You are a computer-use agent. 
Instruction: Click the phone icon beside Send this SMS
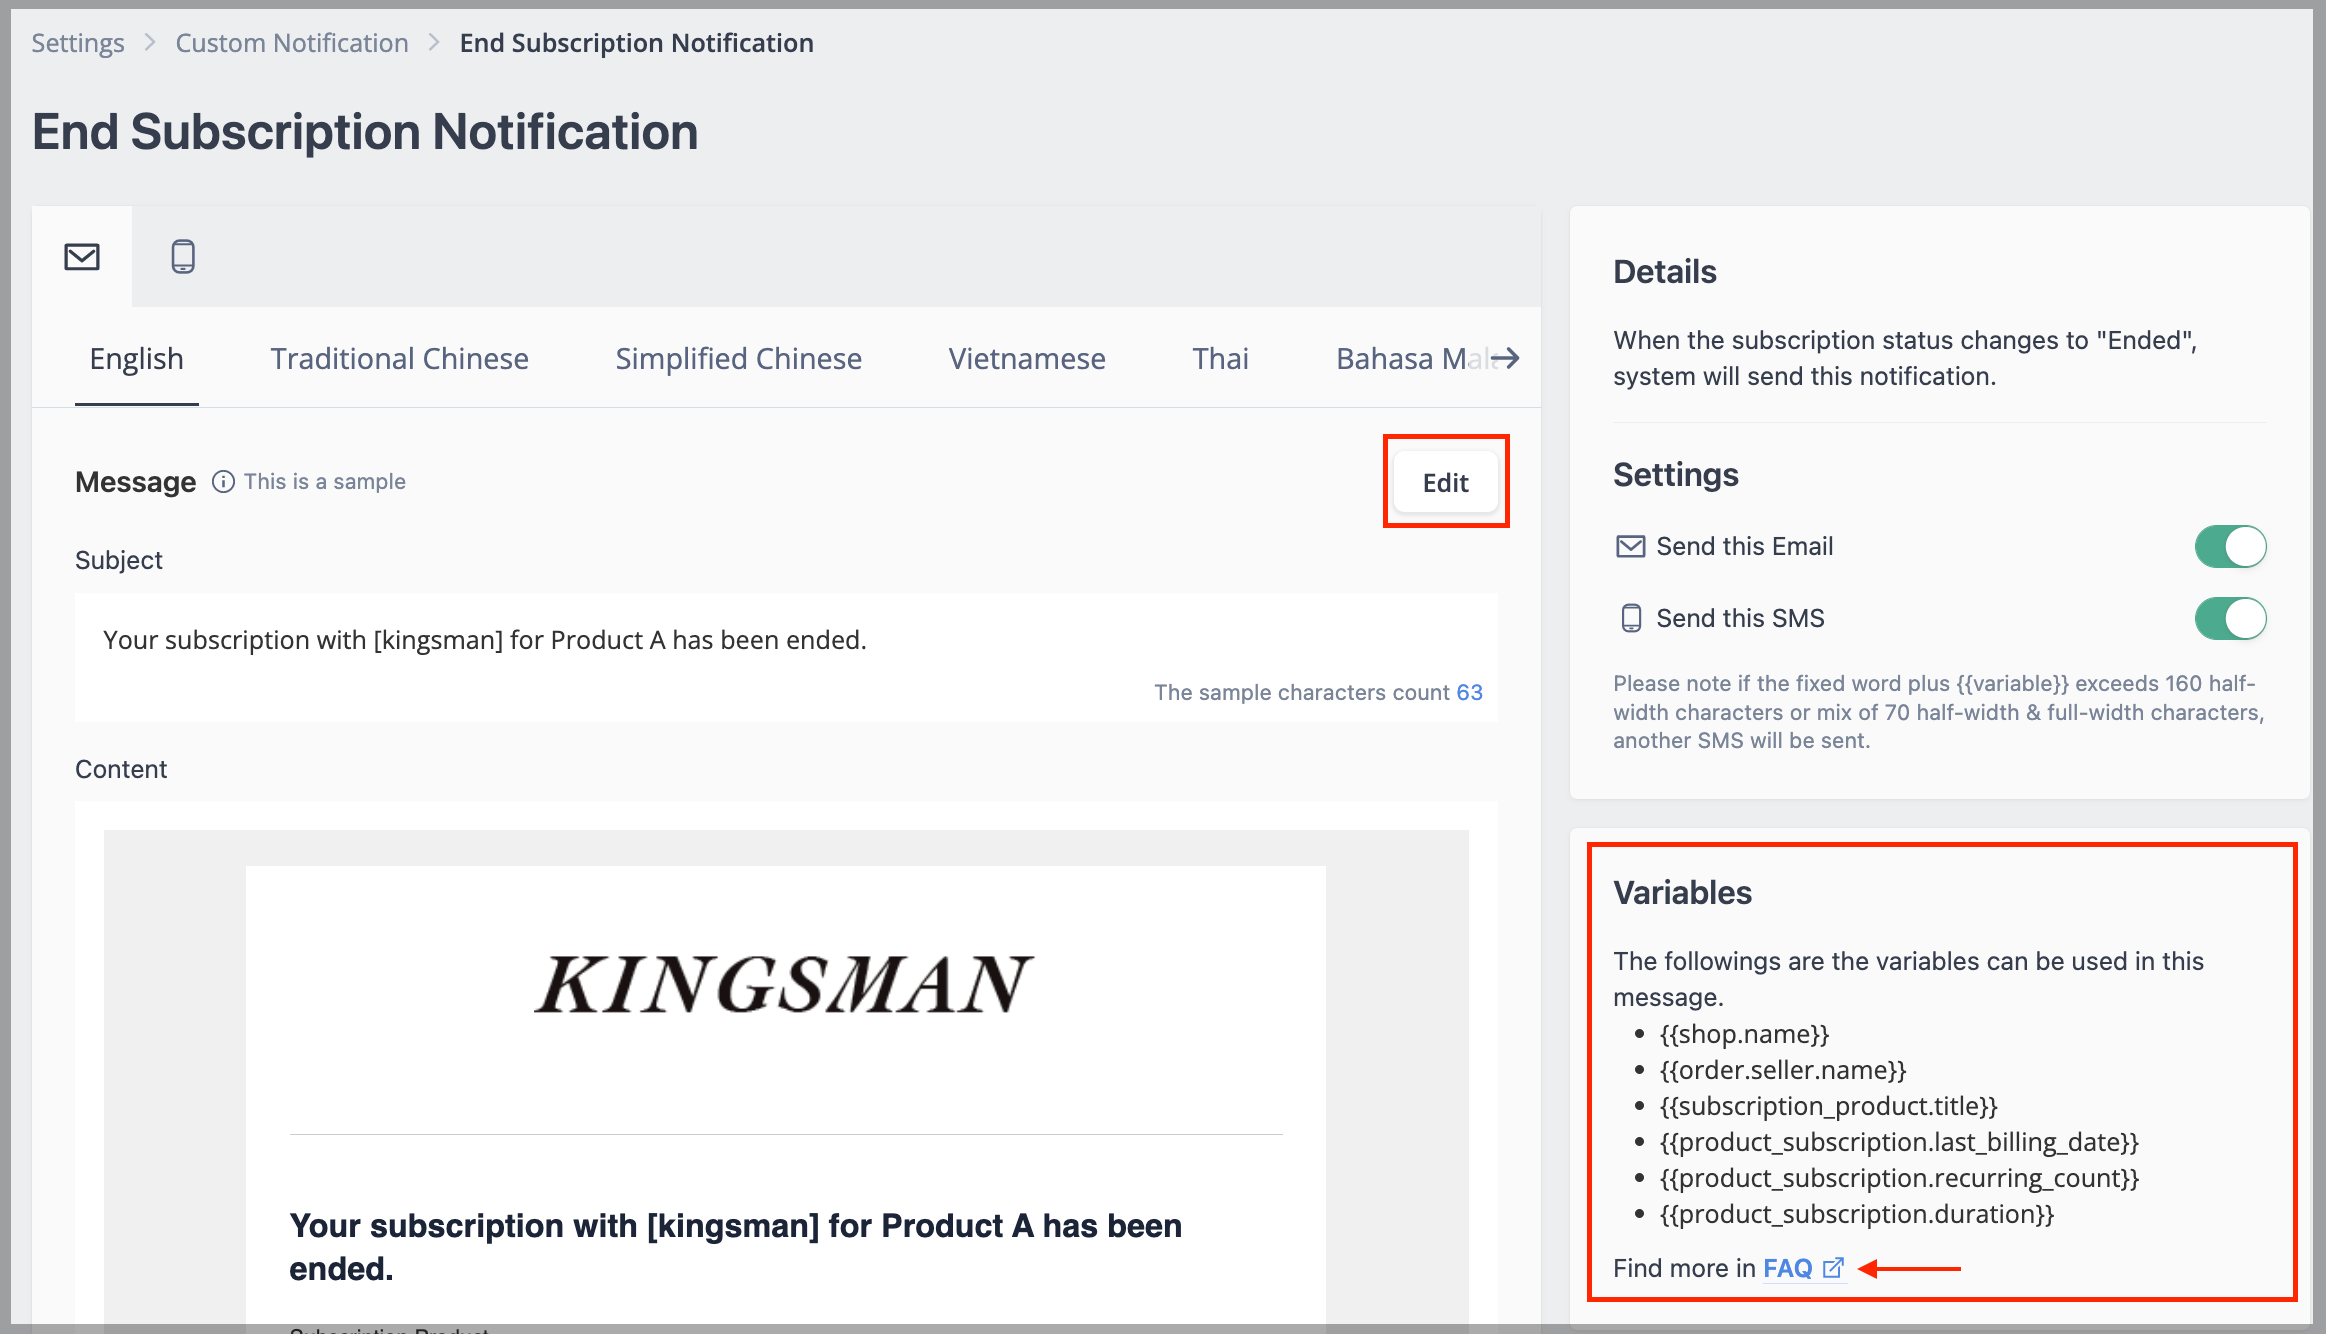[1630, 618]
